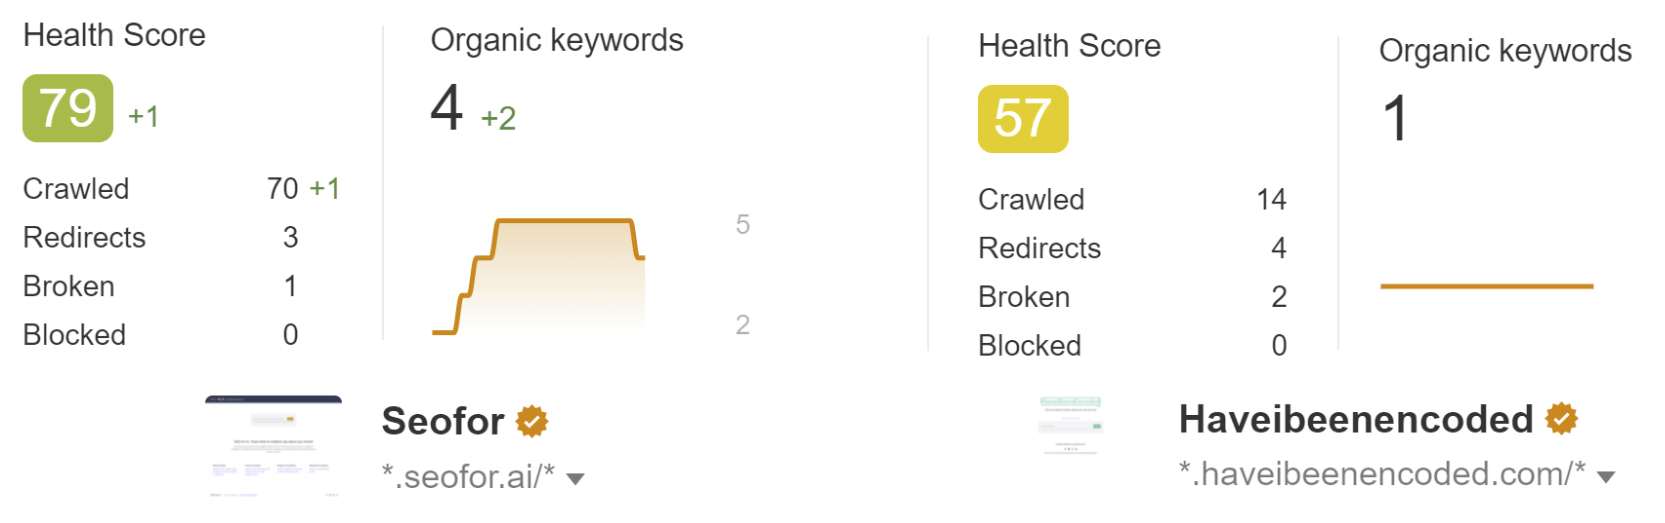Click the Haveibeenencoded Broken count of 2
Image resolution: width=1665 pixels, height=523 pixels.
pos(1278,297)
